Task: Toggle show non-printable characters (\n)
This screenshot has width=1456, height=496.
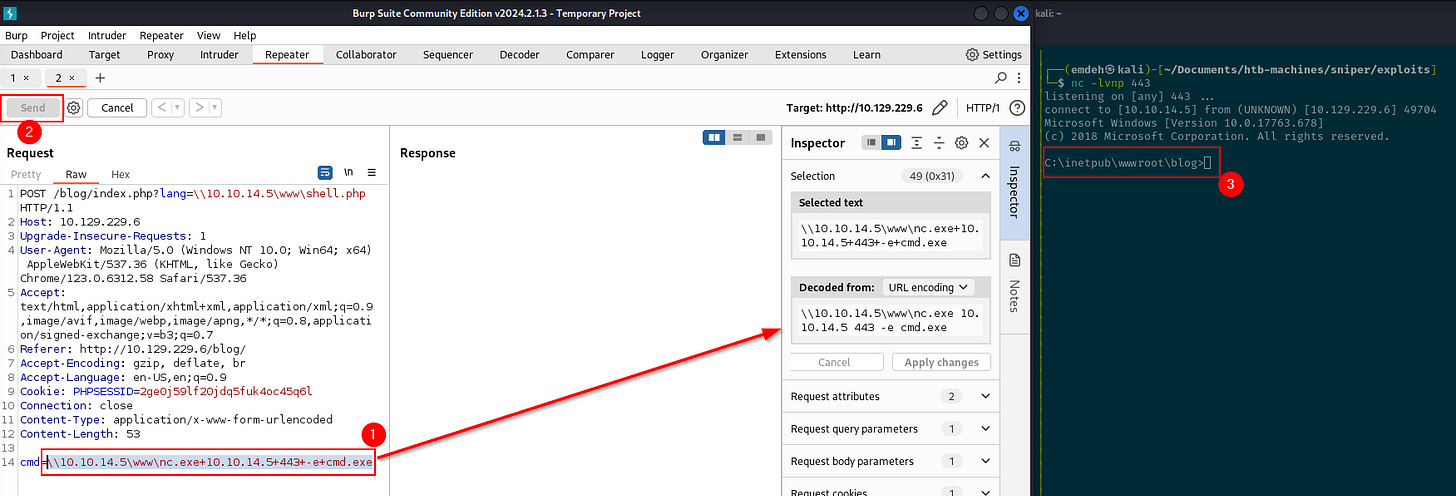Action: [x=349, y=173]
